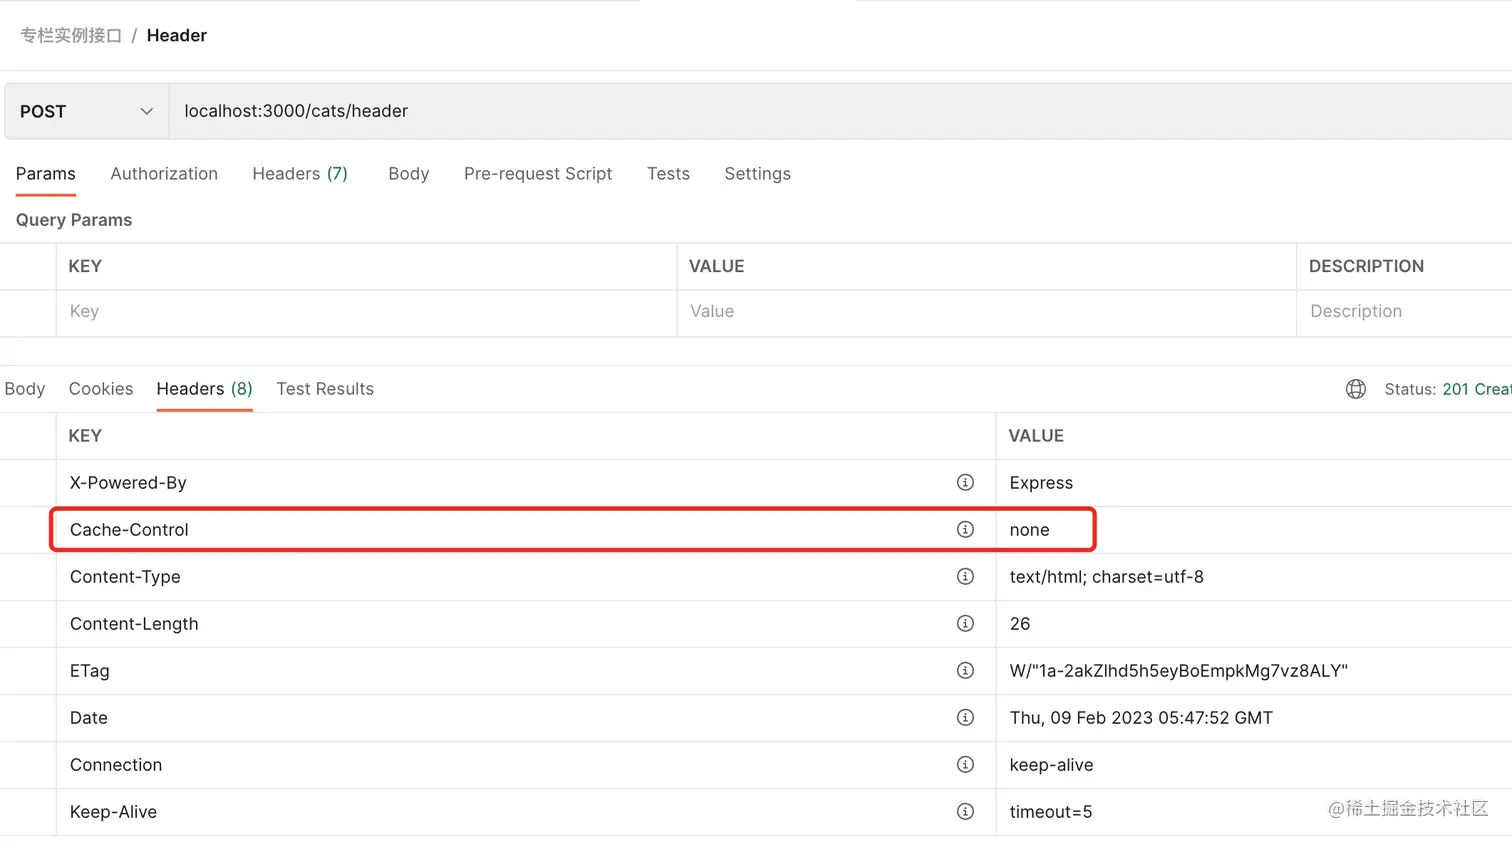This screenshot has height=842, width=1512.
Task: Click the request URL field
Action: pos(800,111)
